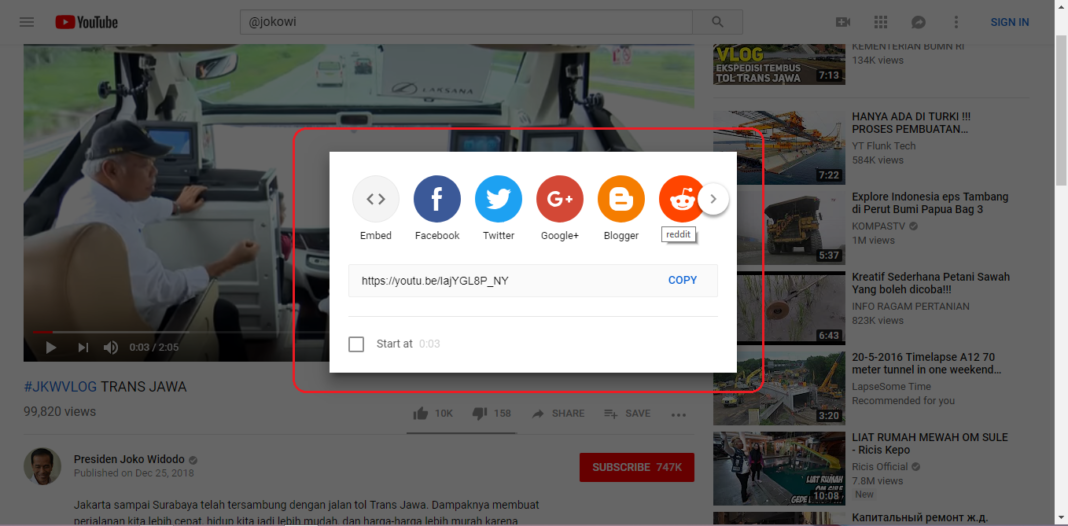This screenshot has height=526, width=1068.
Task: Click SAVE to add to playlist
Action: pos(627,414)
